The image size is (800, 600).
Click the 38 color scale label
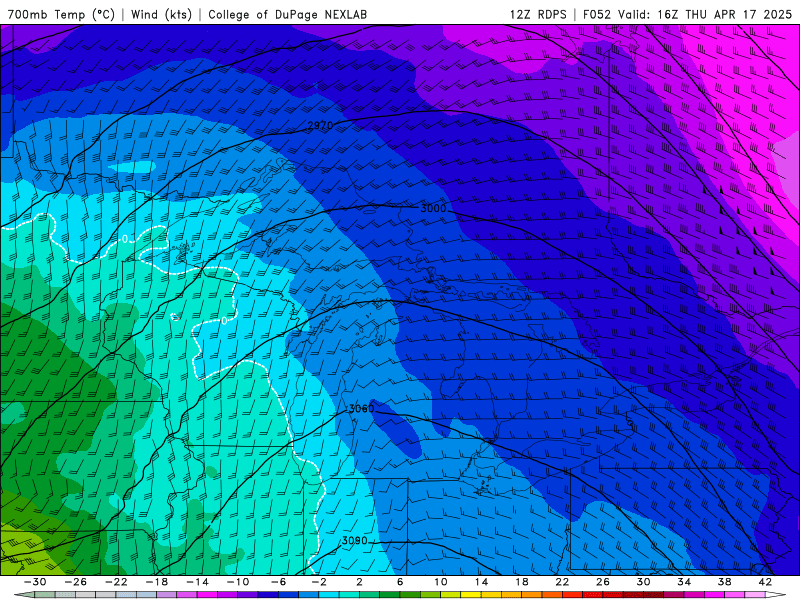[724, 582]
